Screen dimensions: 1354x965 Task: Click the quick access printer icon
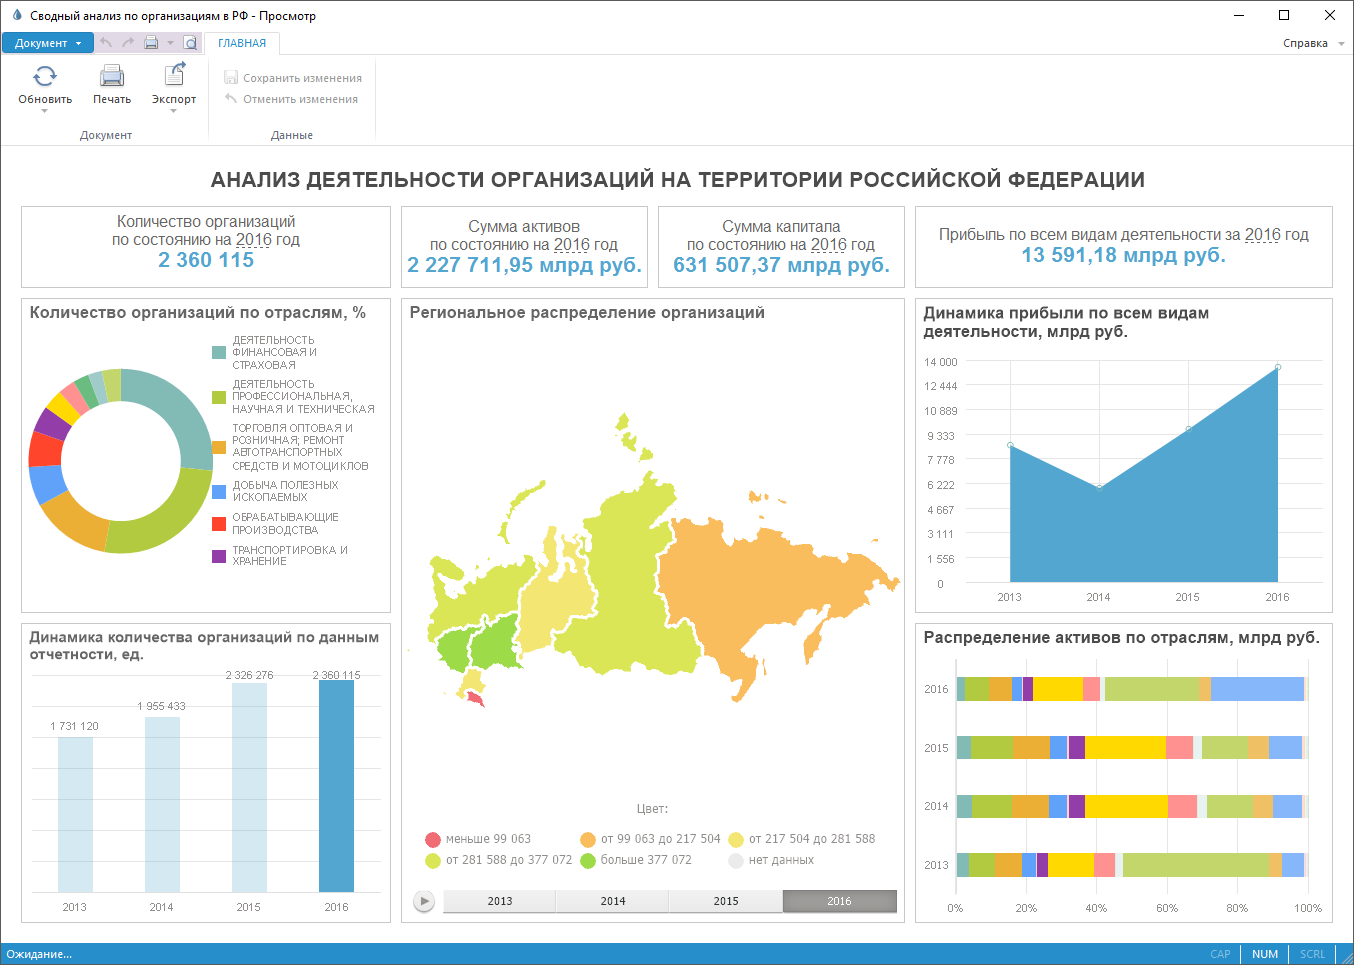click(151, 43)
